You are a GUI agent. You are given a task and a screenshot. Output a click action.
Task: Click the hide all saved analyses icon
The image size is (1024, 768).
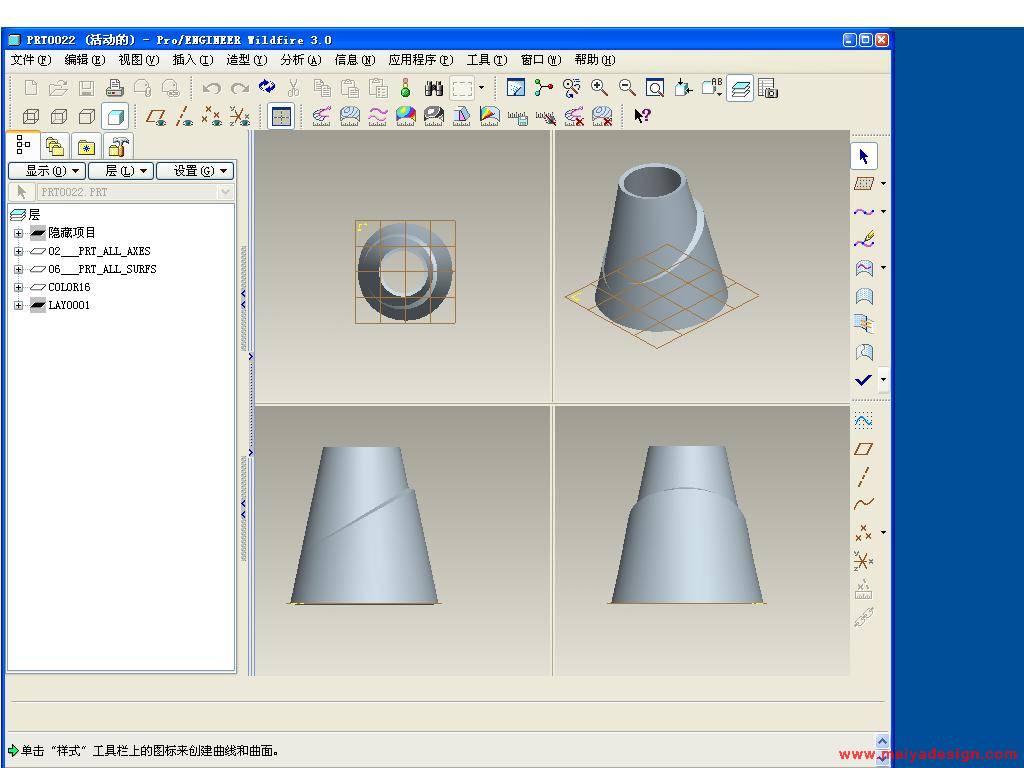pyautogui.click(x=546, y=118)
